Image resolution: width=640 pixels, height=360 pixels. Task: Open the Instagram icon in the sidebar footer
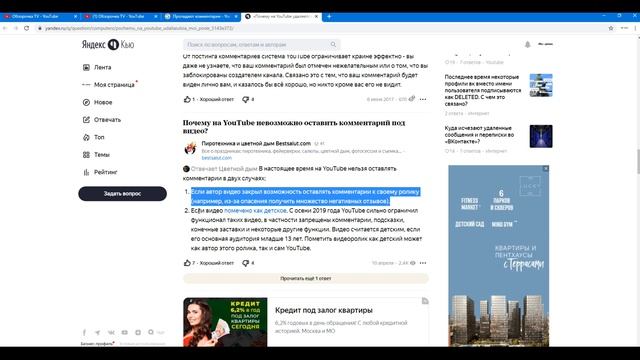click(x=138, y=333)
